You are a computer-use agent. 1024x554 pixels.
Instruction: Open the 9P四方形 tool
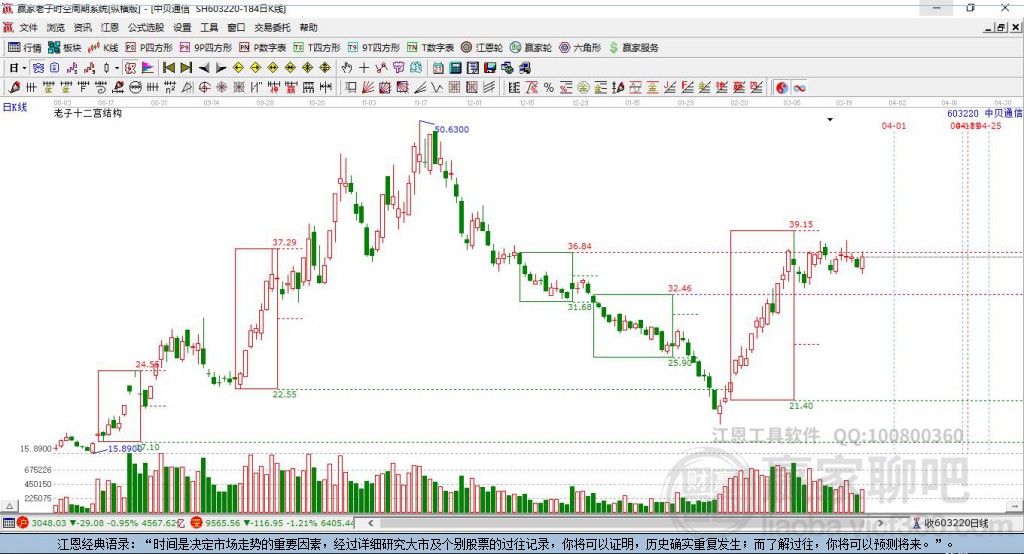(206, 48)
